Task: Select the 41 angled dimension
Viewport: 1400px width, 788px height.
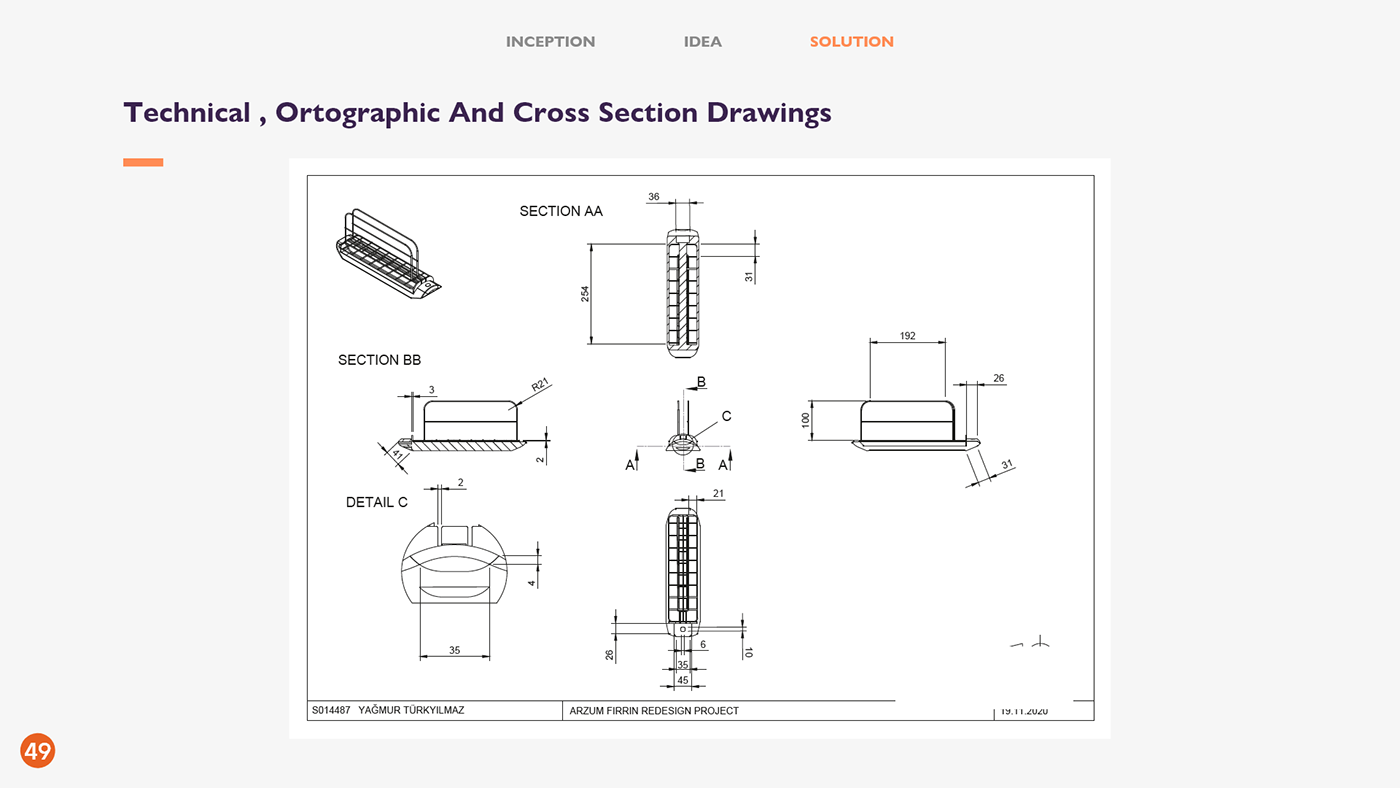Action: tap(397, 455)
